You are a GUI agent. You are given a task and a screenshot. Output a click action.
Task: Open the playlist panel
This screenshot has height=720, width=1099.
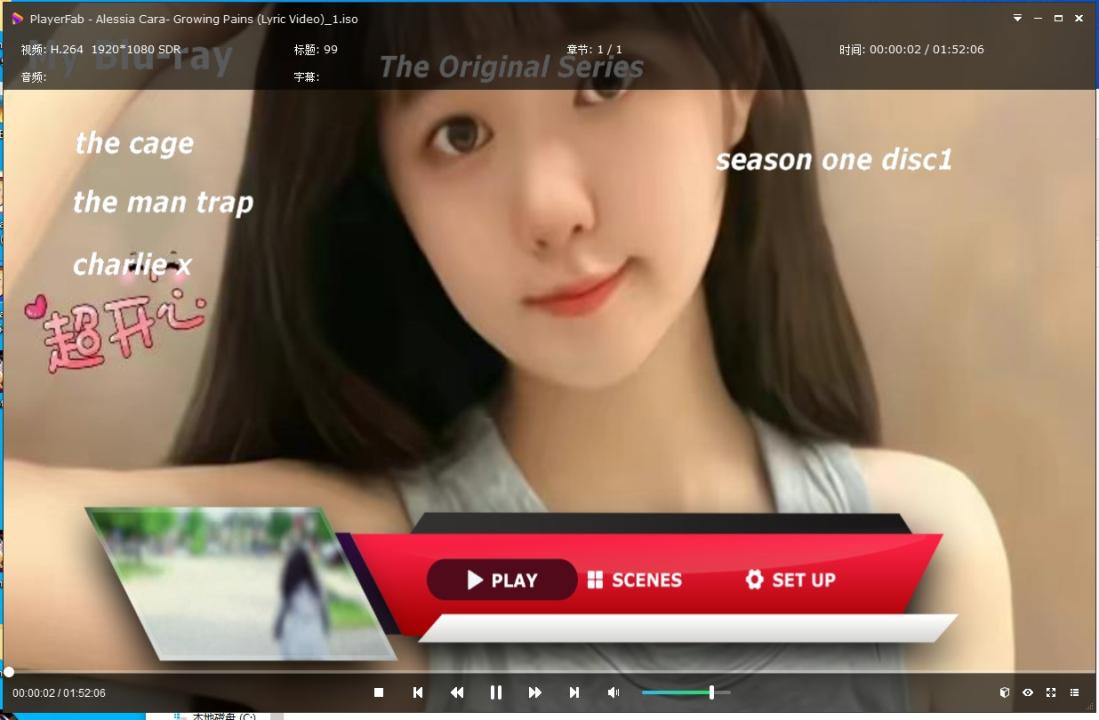[x=1074, y=693]
